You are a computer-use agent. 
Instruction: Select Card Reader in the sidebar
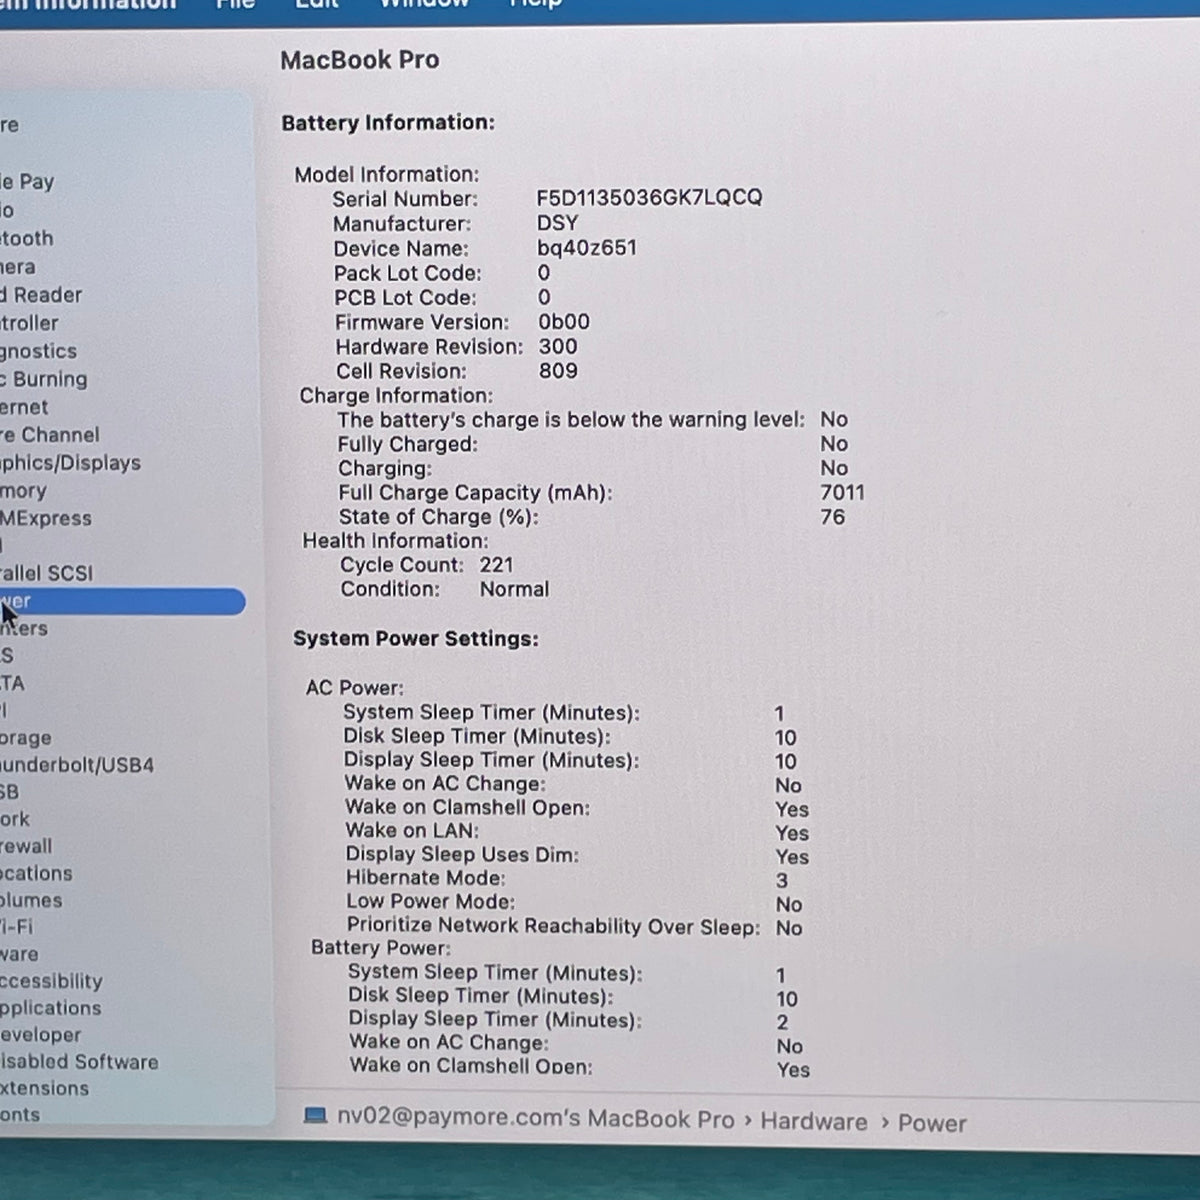click(41, 295)
